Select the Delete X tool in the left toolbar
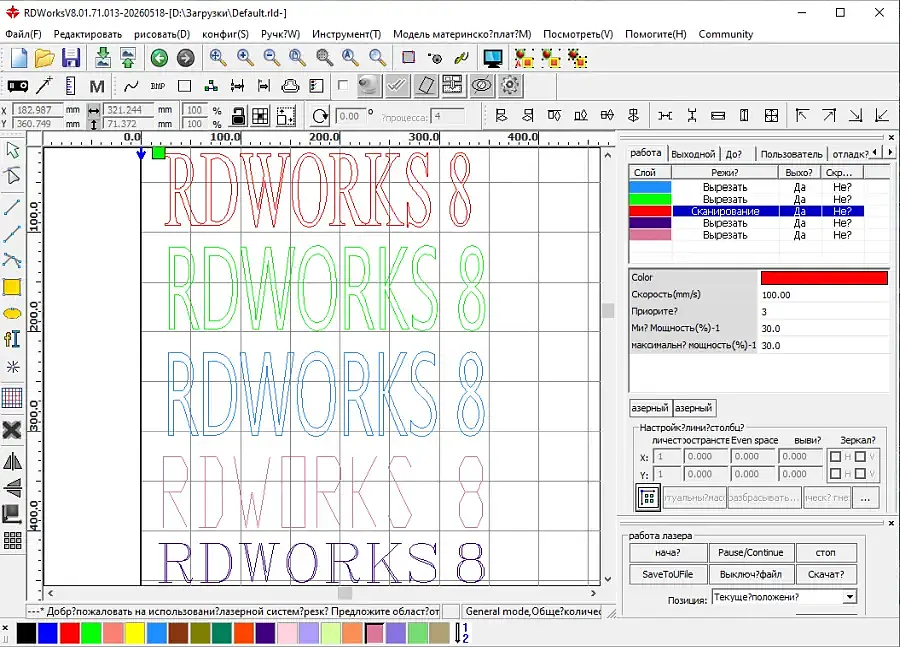 (x=12, y=429)
